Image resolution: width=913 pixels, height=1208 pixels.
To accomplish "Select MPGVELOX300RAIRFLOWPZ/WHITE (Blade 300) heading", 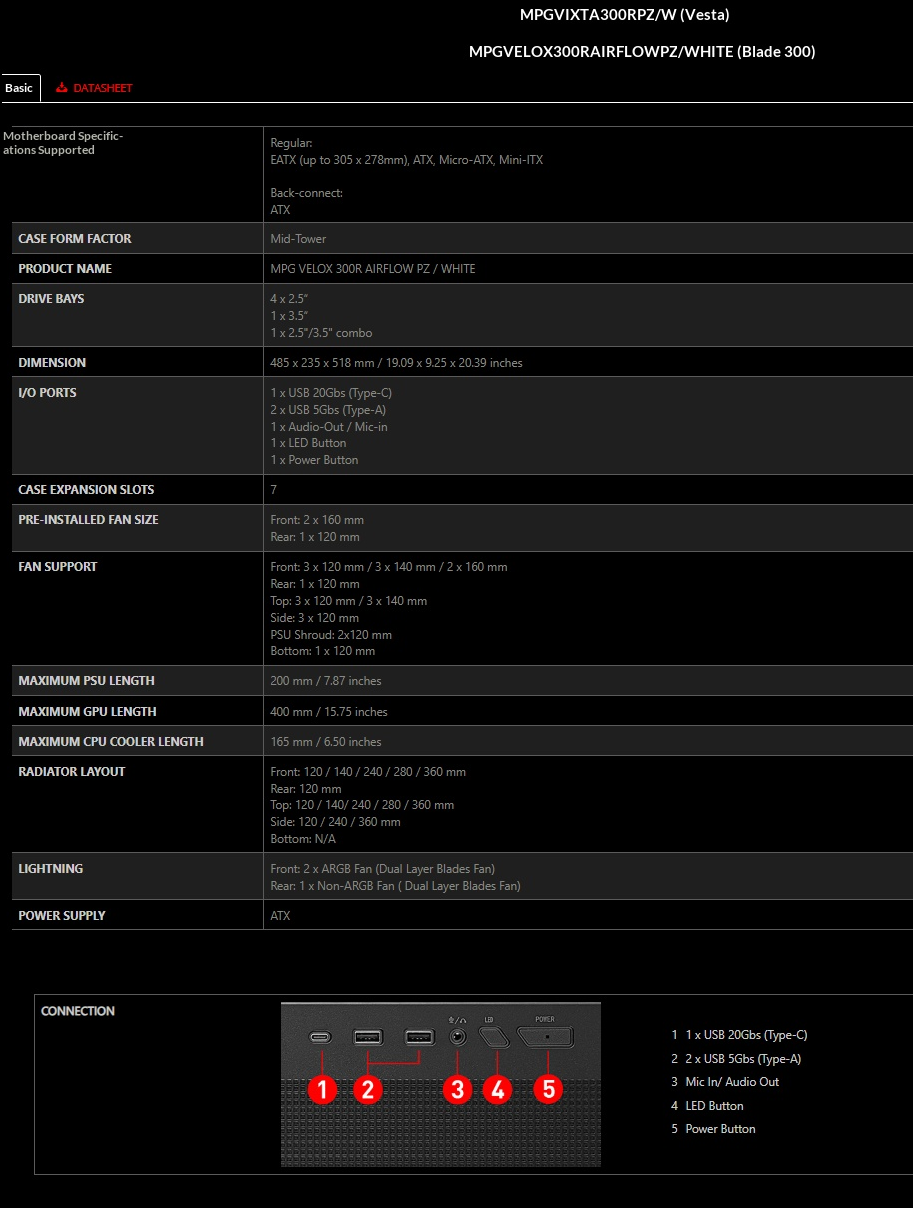I will [x=642, y=52].
